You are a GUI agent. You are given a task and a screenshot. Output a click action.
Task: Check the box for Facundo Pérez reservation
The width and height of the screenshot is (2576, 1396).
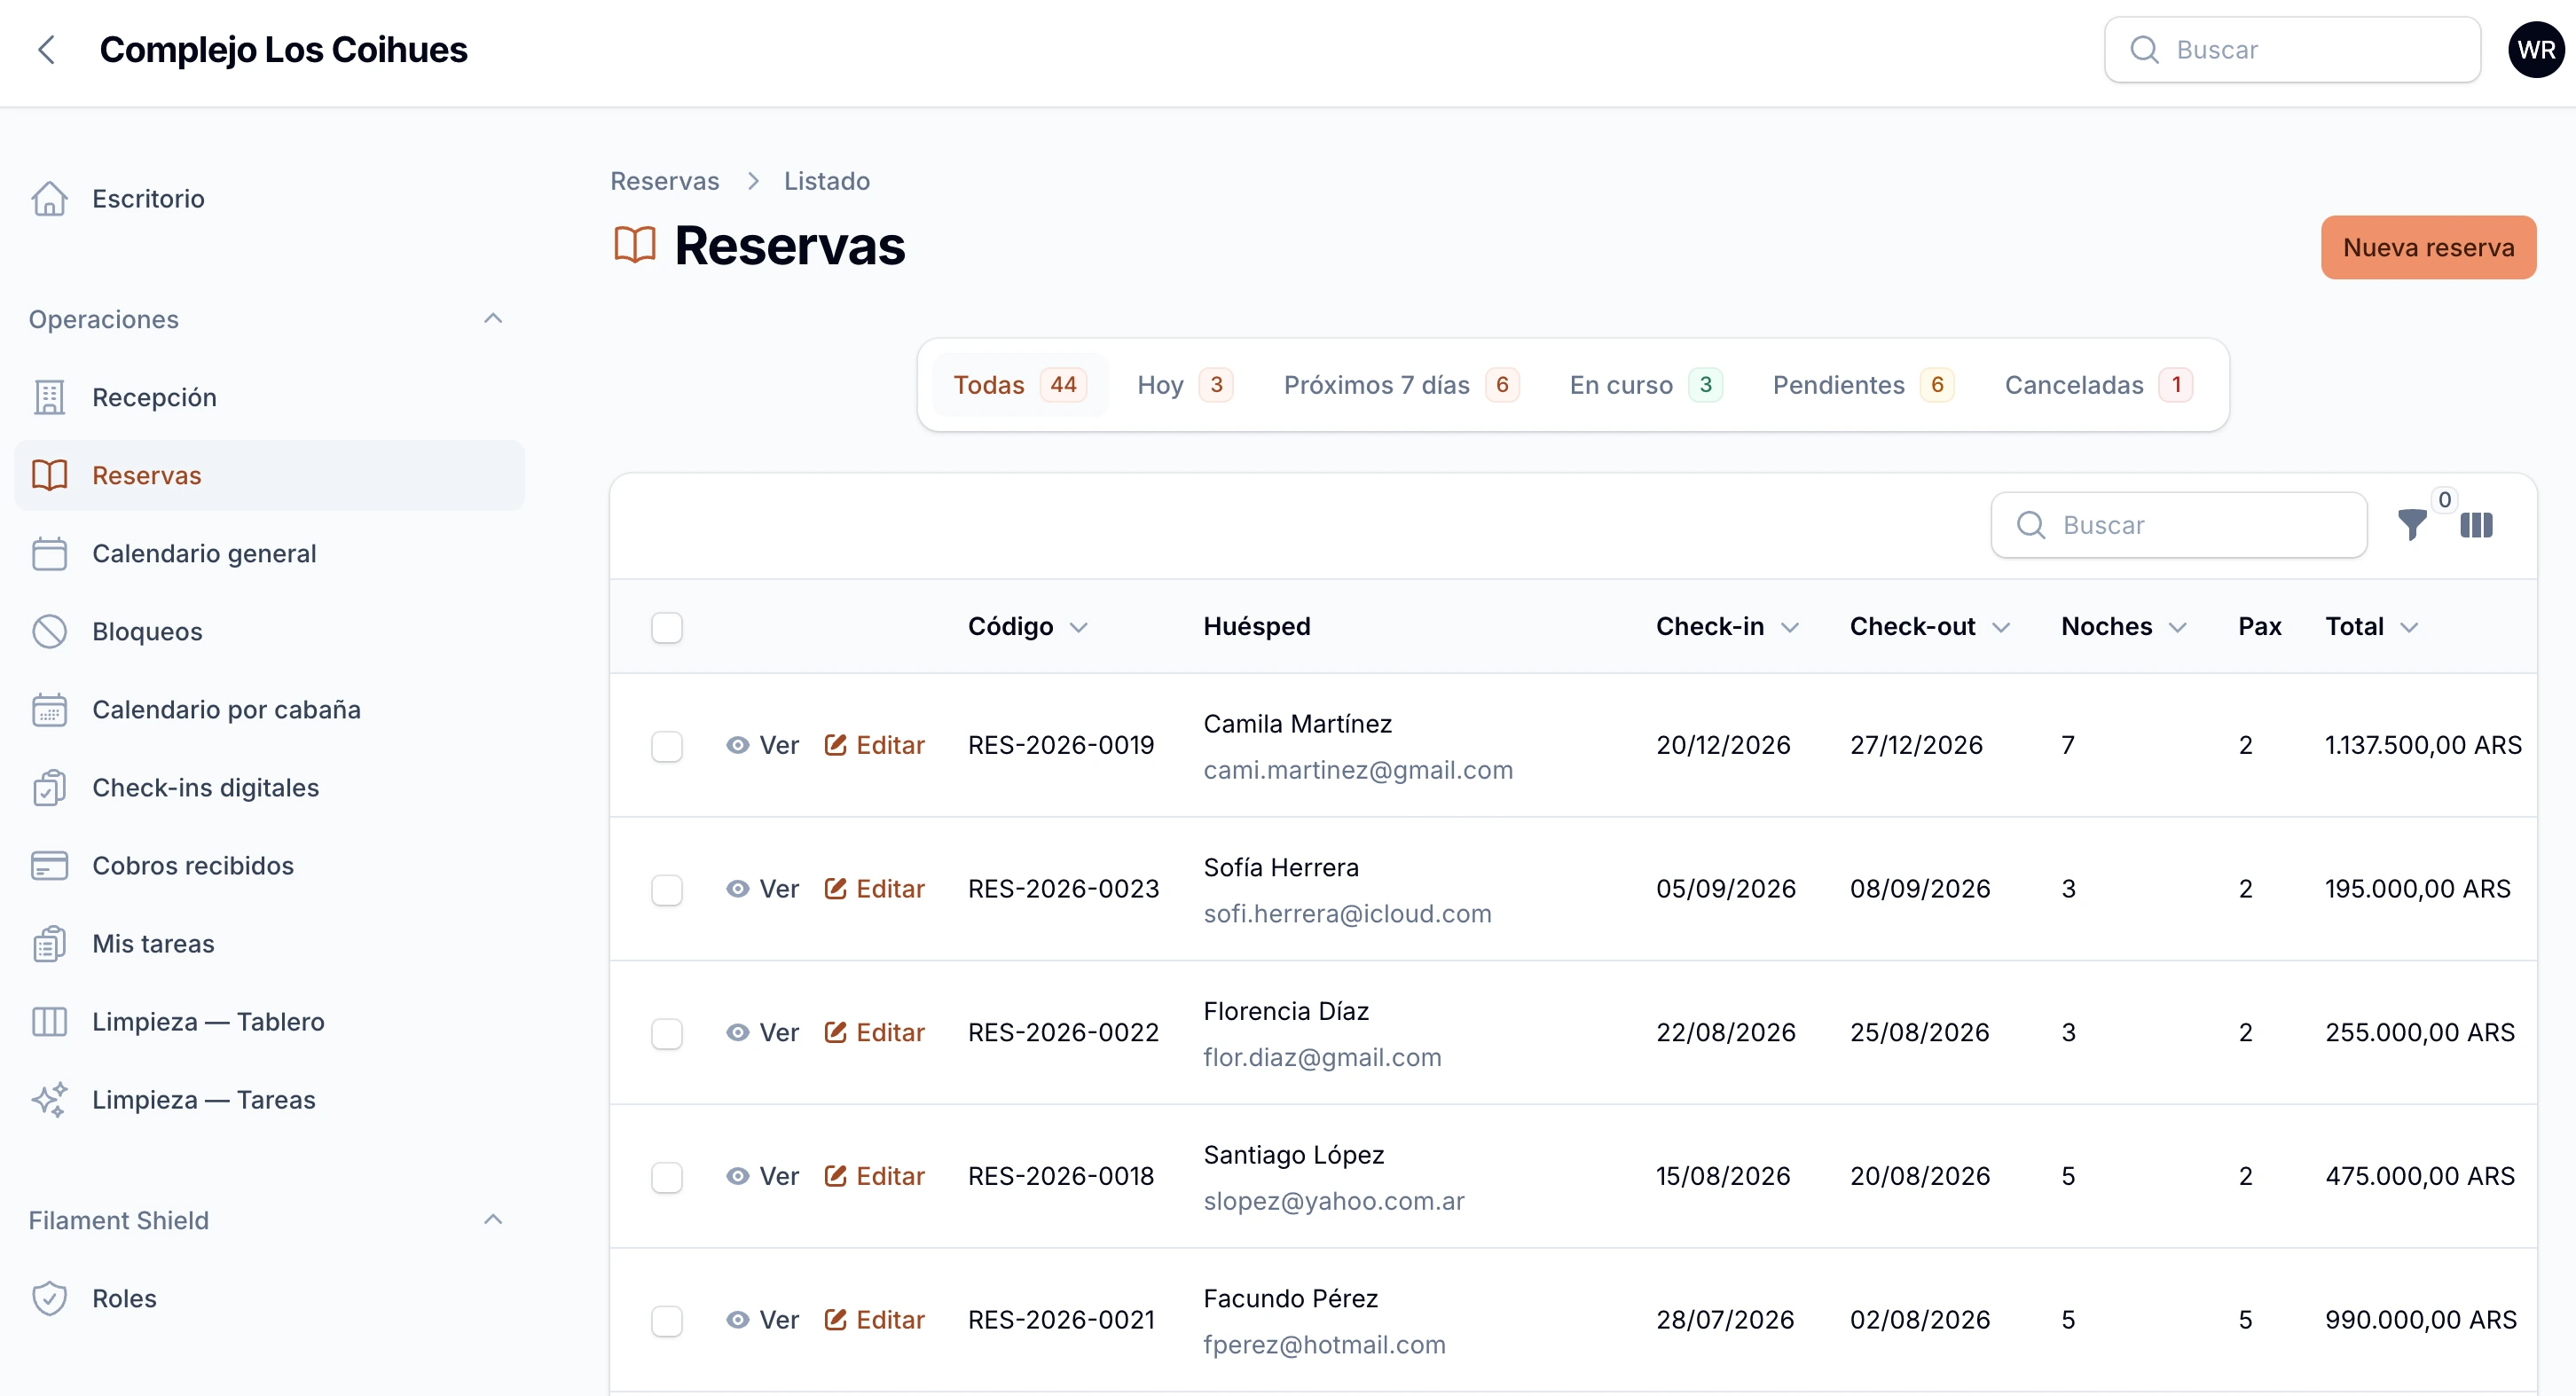tap(667, 1320)
